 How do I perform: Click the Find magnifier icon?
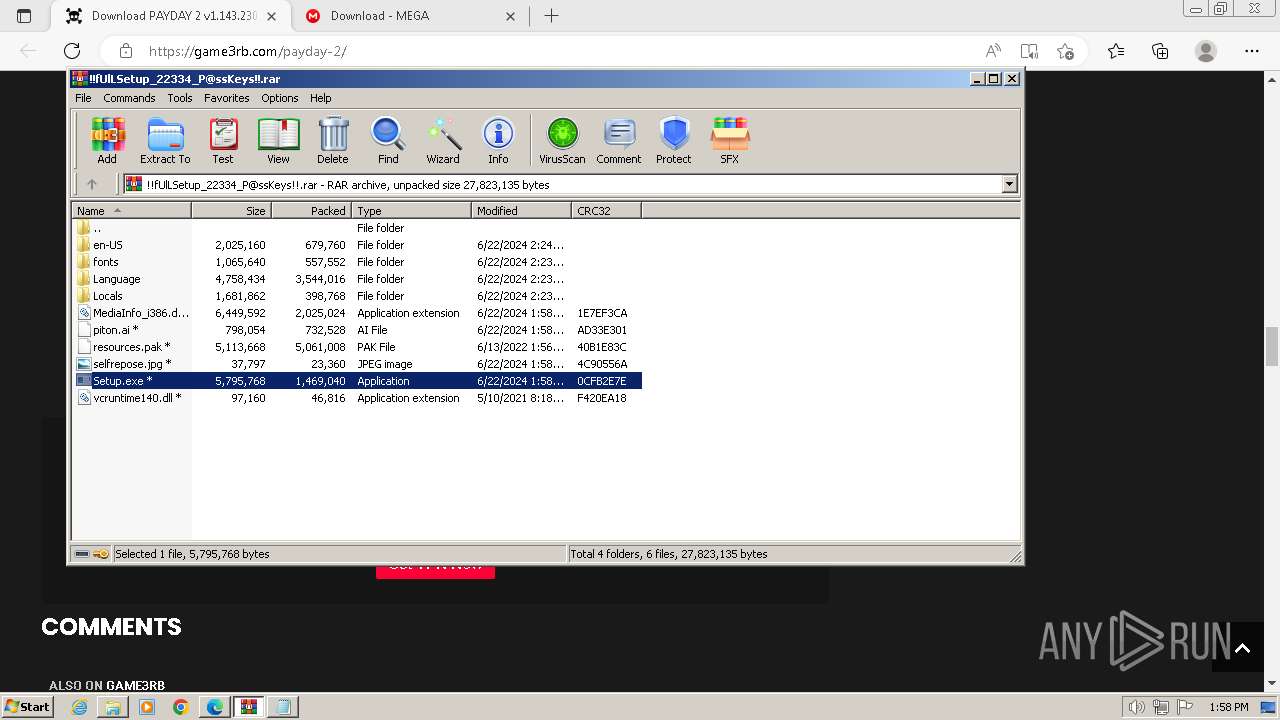coord(388,140)
